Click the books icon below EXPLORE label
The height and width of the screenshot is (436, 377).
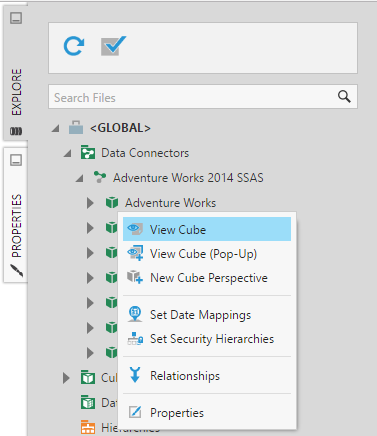(x=16, y=131)
